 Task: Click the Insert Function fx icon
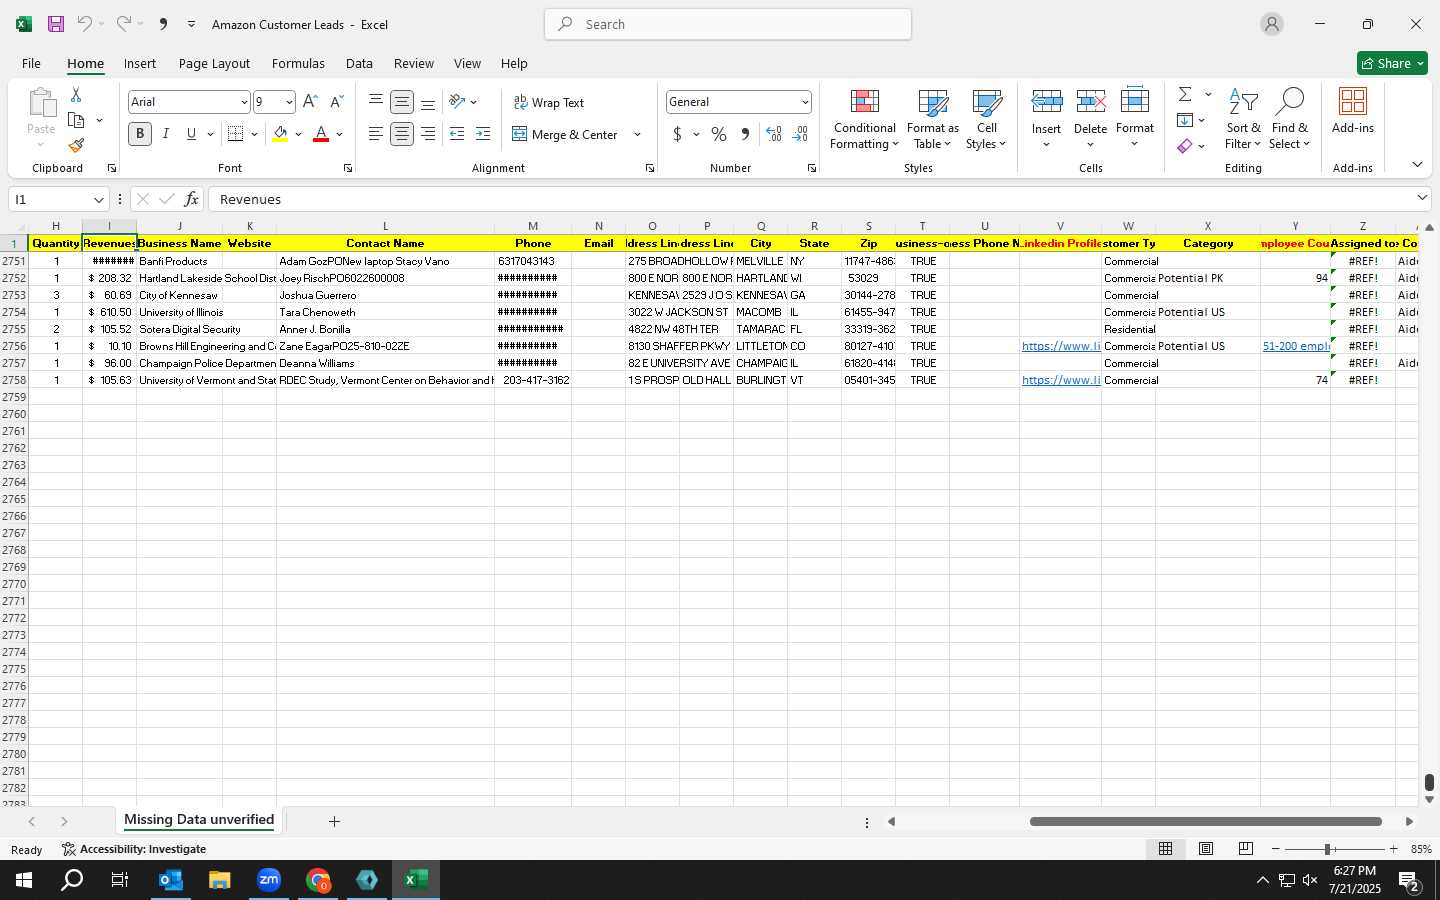[191, 199]
